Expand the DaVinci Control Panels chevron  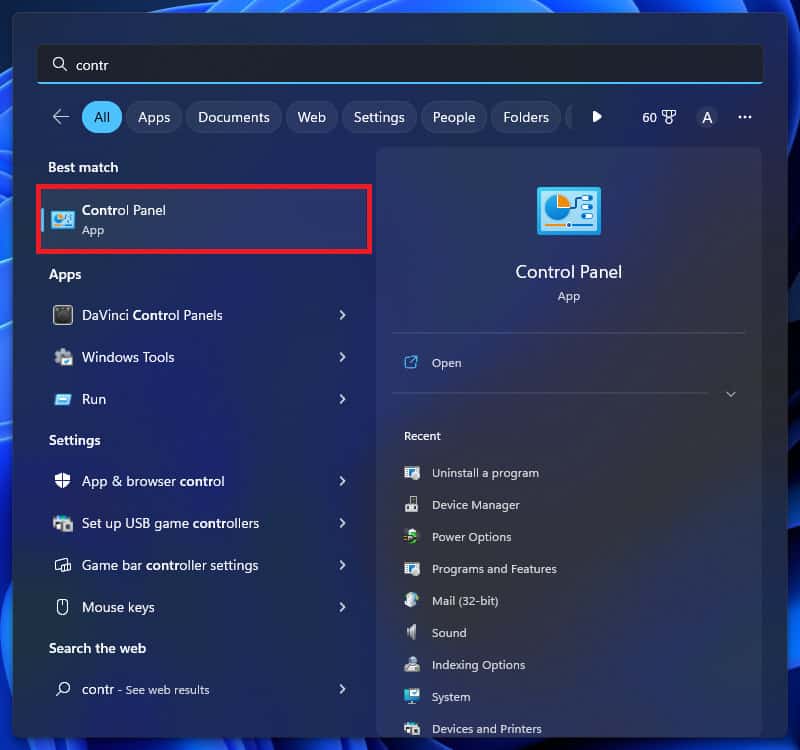(x=342, y=315)
